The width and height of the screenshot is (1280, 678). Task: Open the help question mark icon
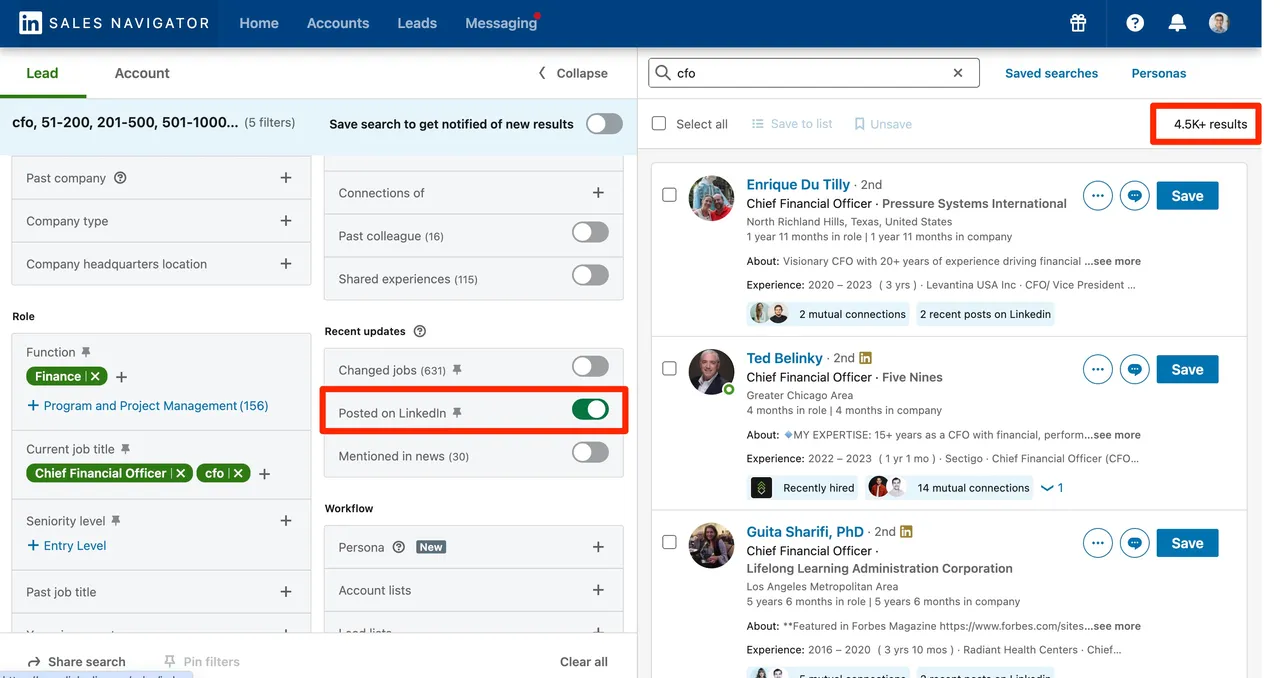click(1135, 23)
